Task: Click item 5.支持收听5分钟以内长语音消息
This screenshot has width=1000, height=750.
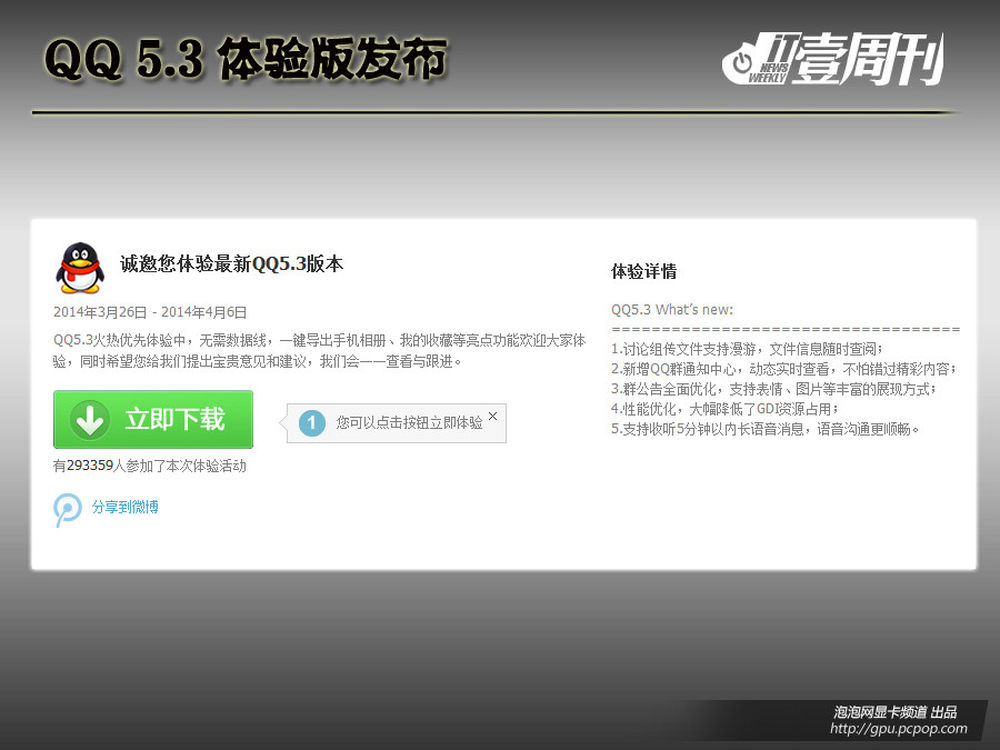Action: pyautogui.click(x=765, y=429)
